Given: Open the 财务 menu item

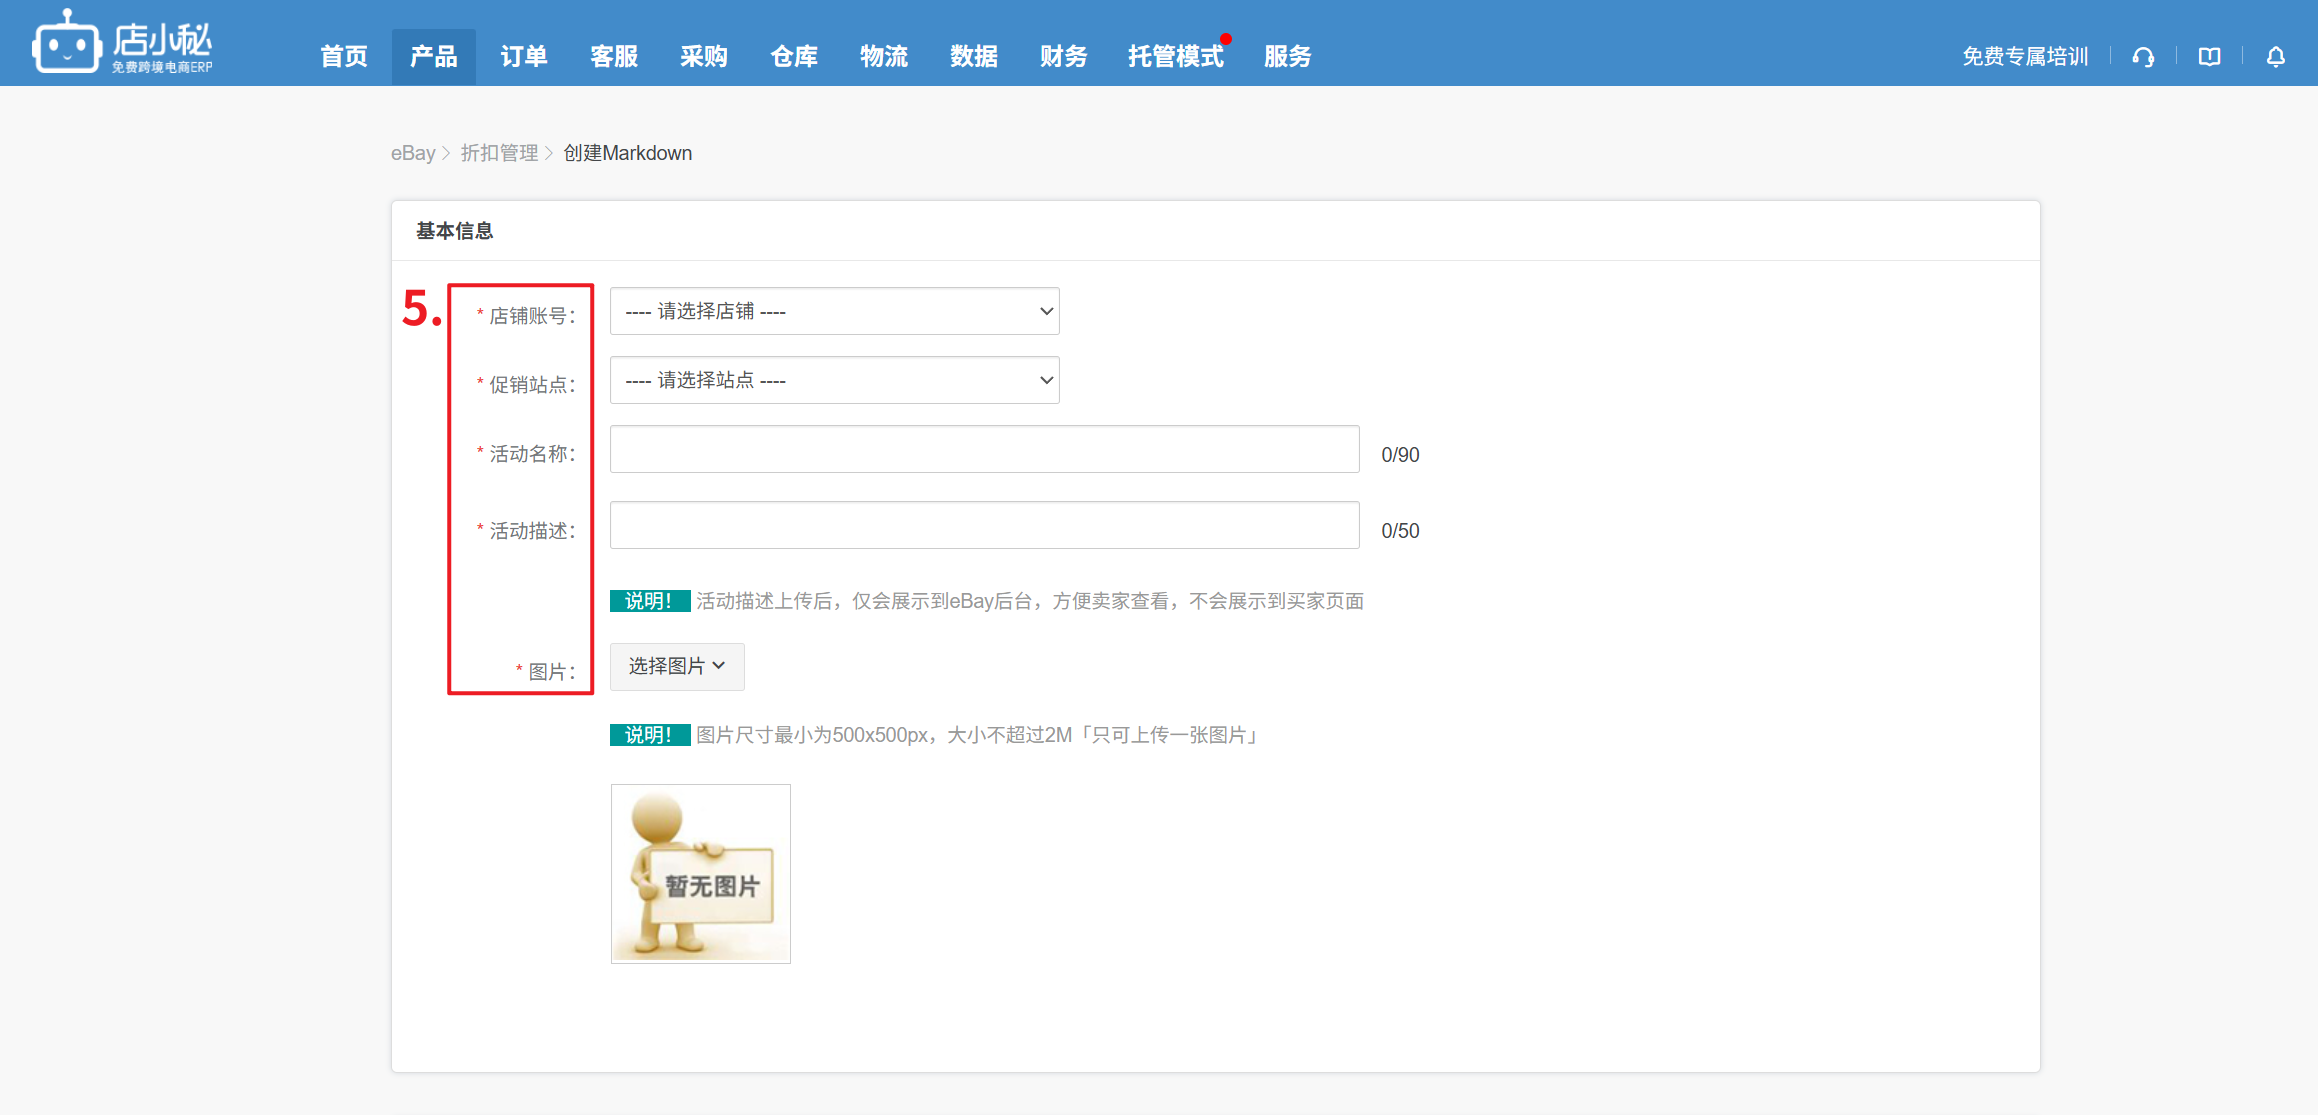Looking at the screenshot, I should (x=1063, y=57).
